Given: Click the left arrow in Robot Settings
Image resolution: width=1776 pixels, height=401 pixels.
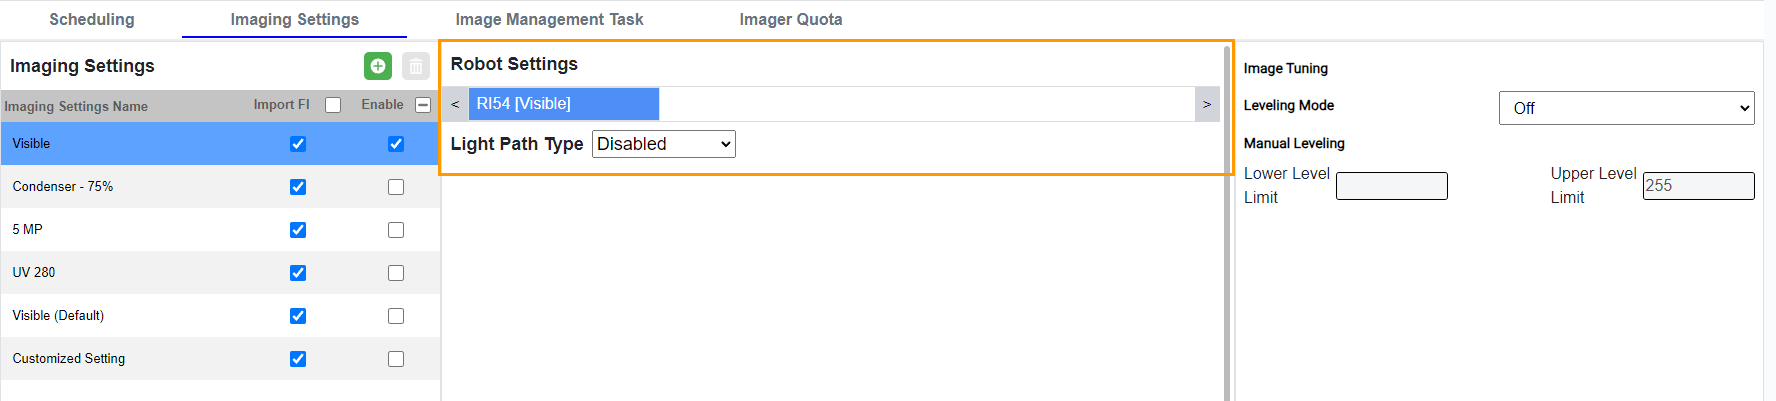Looking at the screenshot, I should point(455,104).
